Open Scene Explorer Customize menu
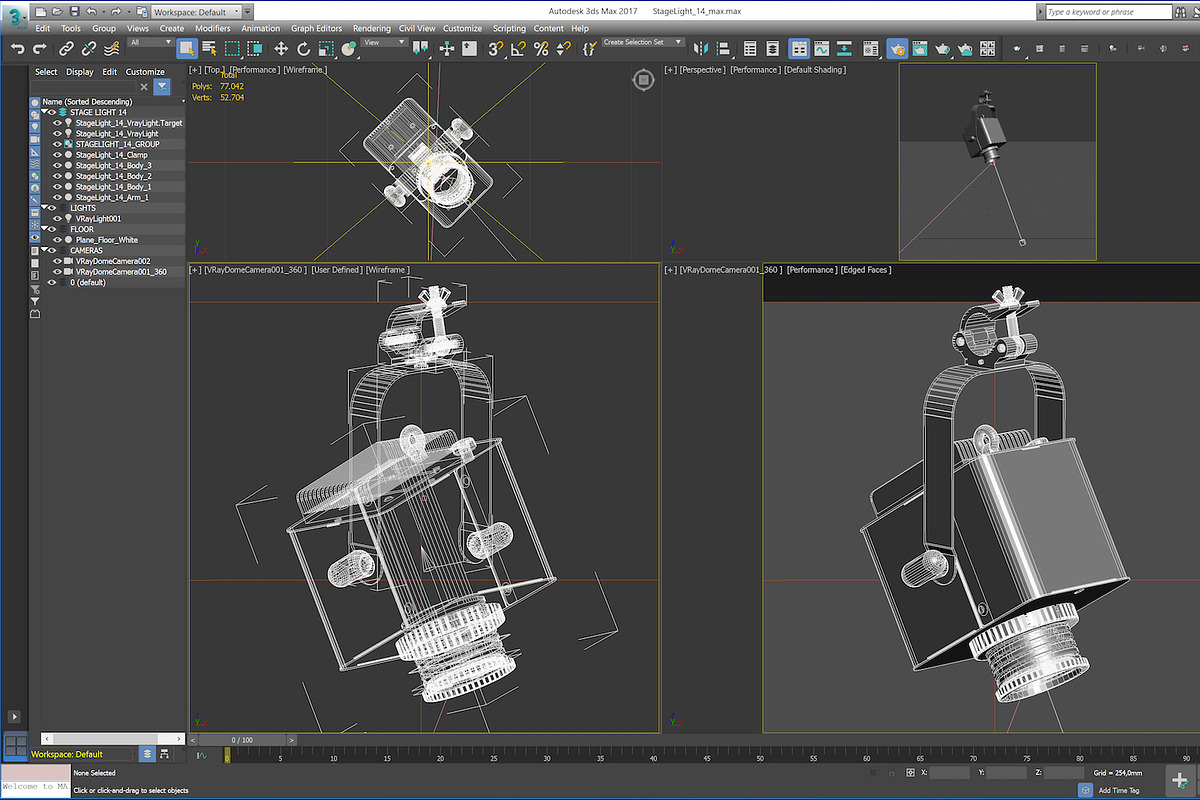Screen dimensions: 1200x800 tap(145, 72)
